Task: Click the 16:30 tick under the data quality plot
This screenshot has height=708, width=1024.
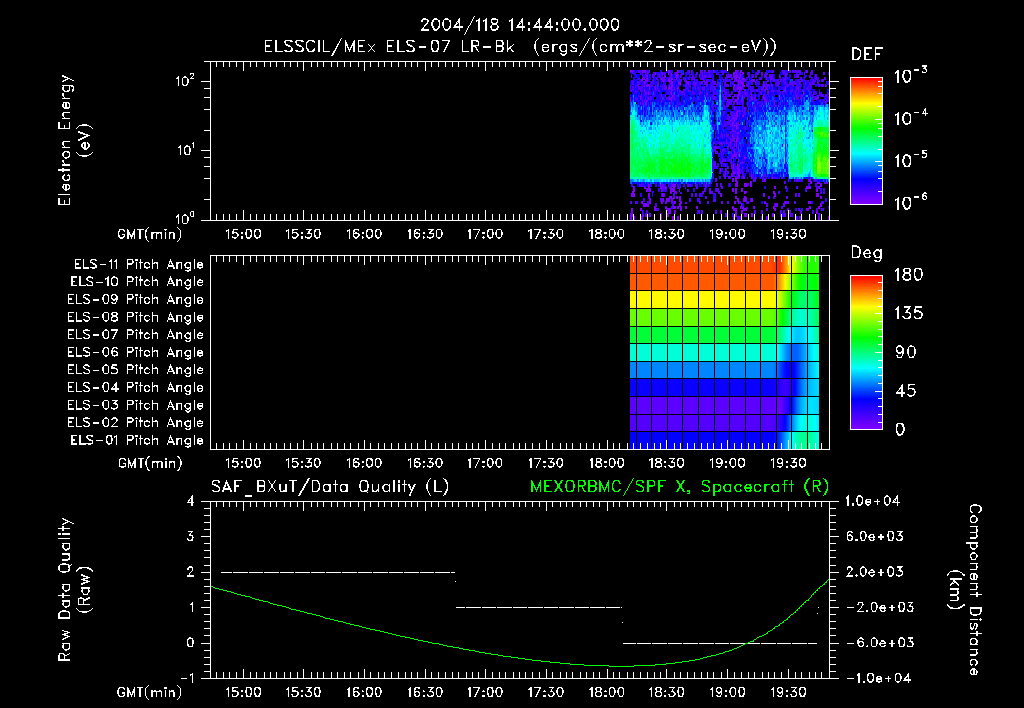Action: 424,692
